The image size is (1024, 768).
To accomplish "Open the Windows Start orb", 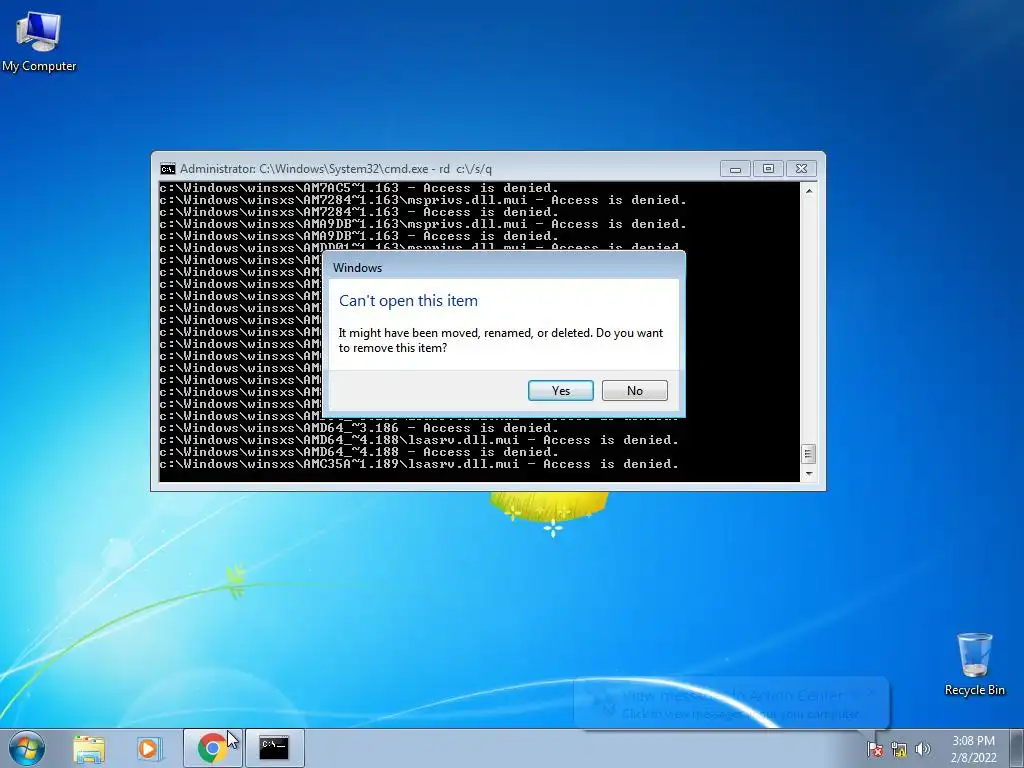I will (x=27, y=748).
